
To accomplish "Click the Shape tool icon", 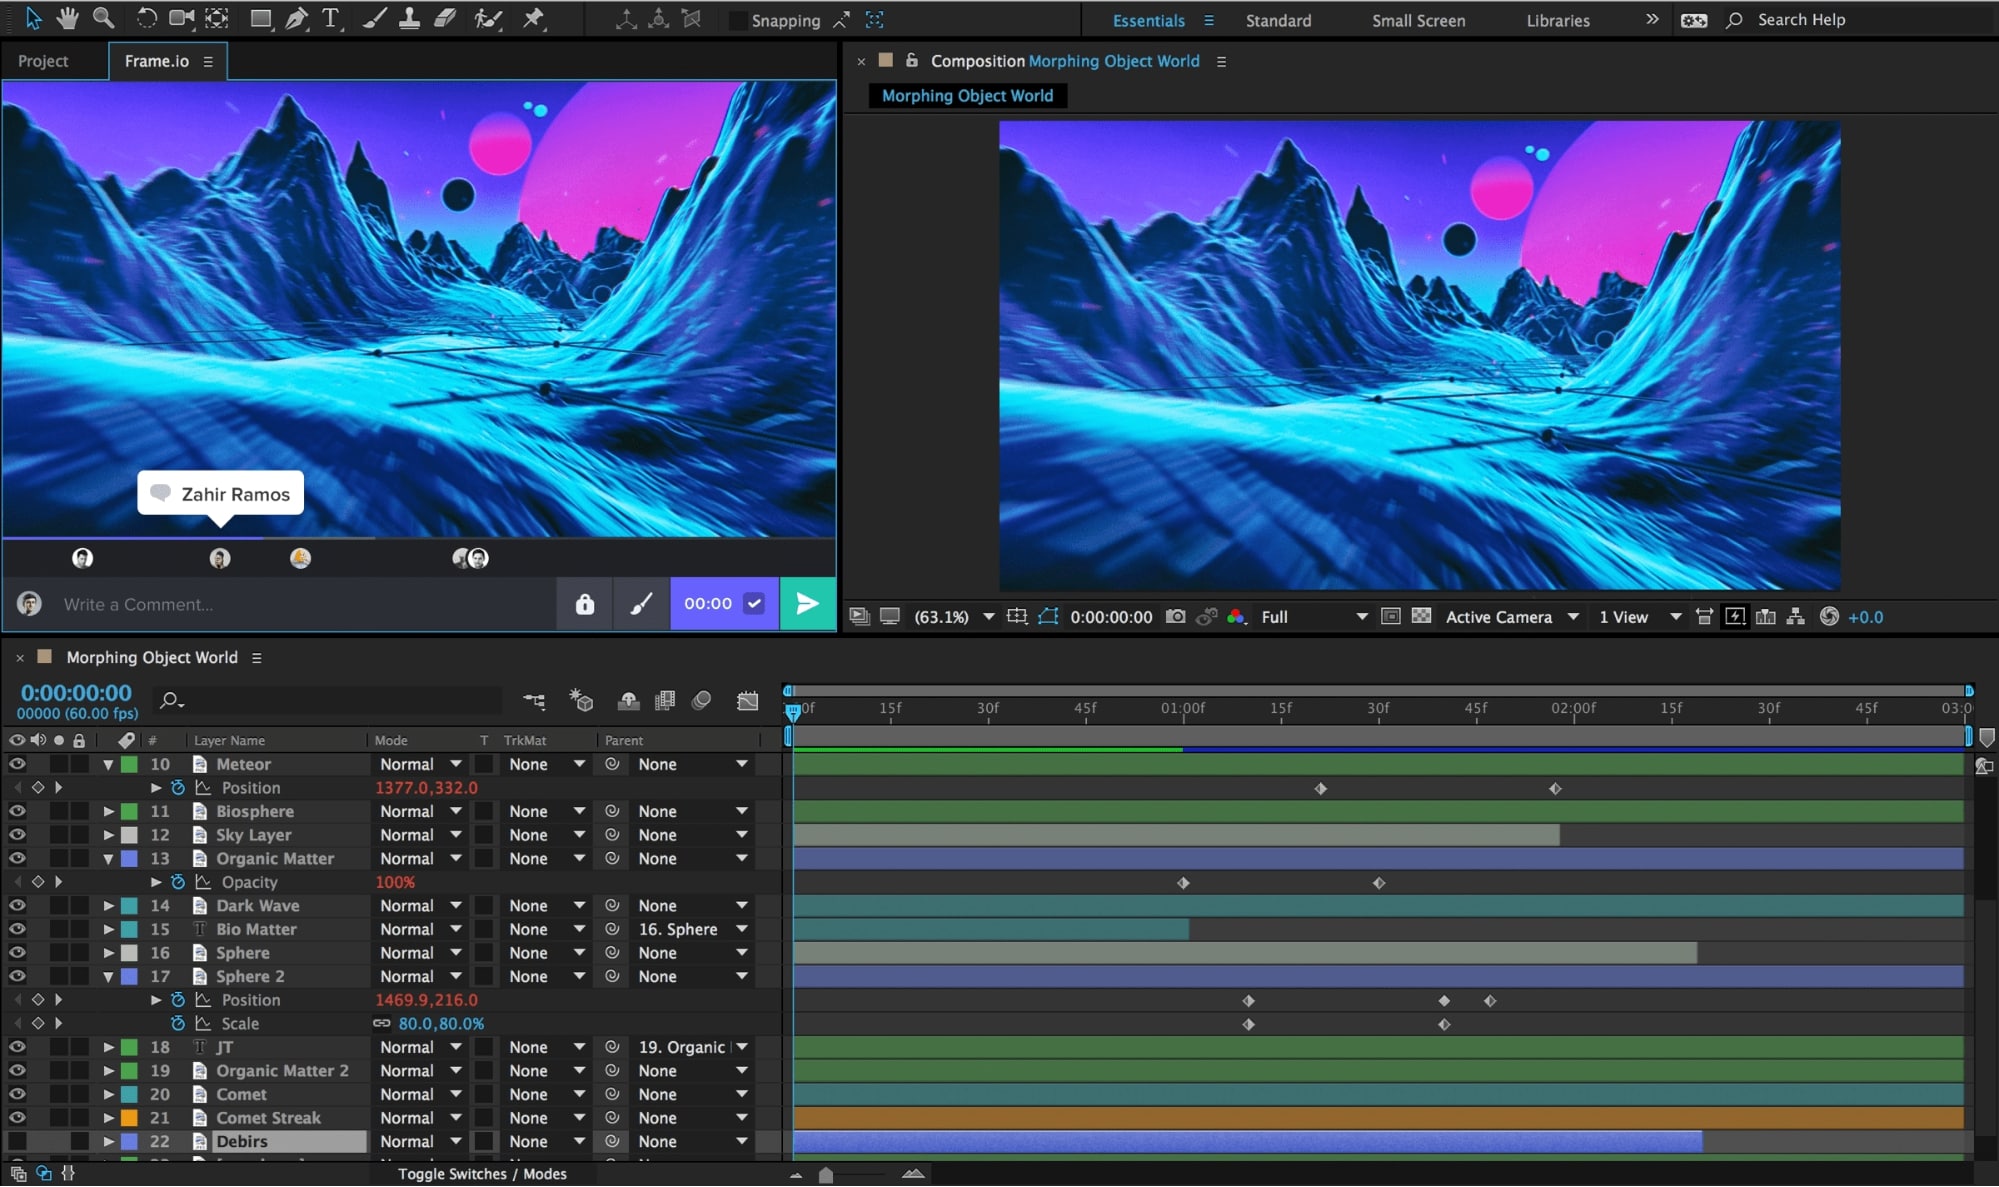I will (260, 20).
